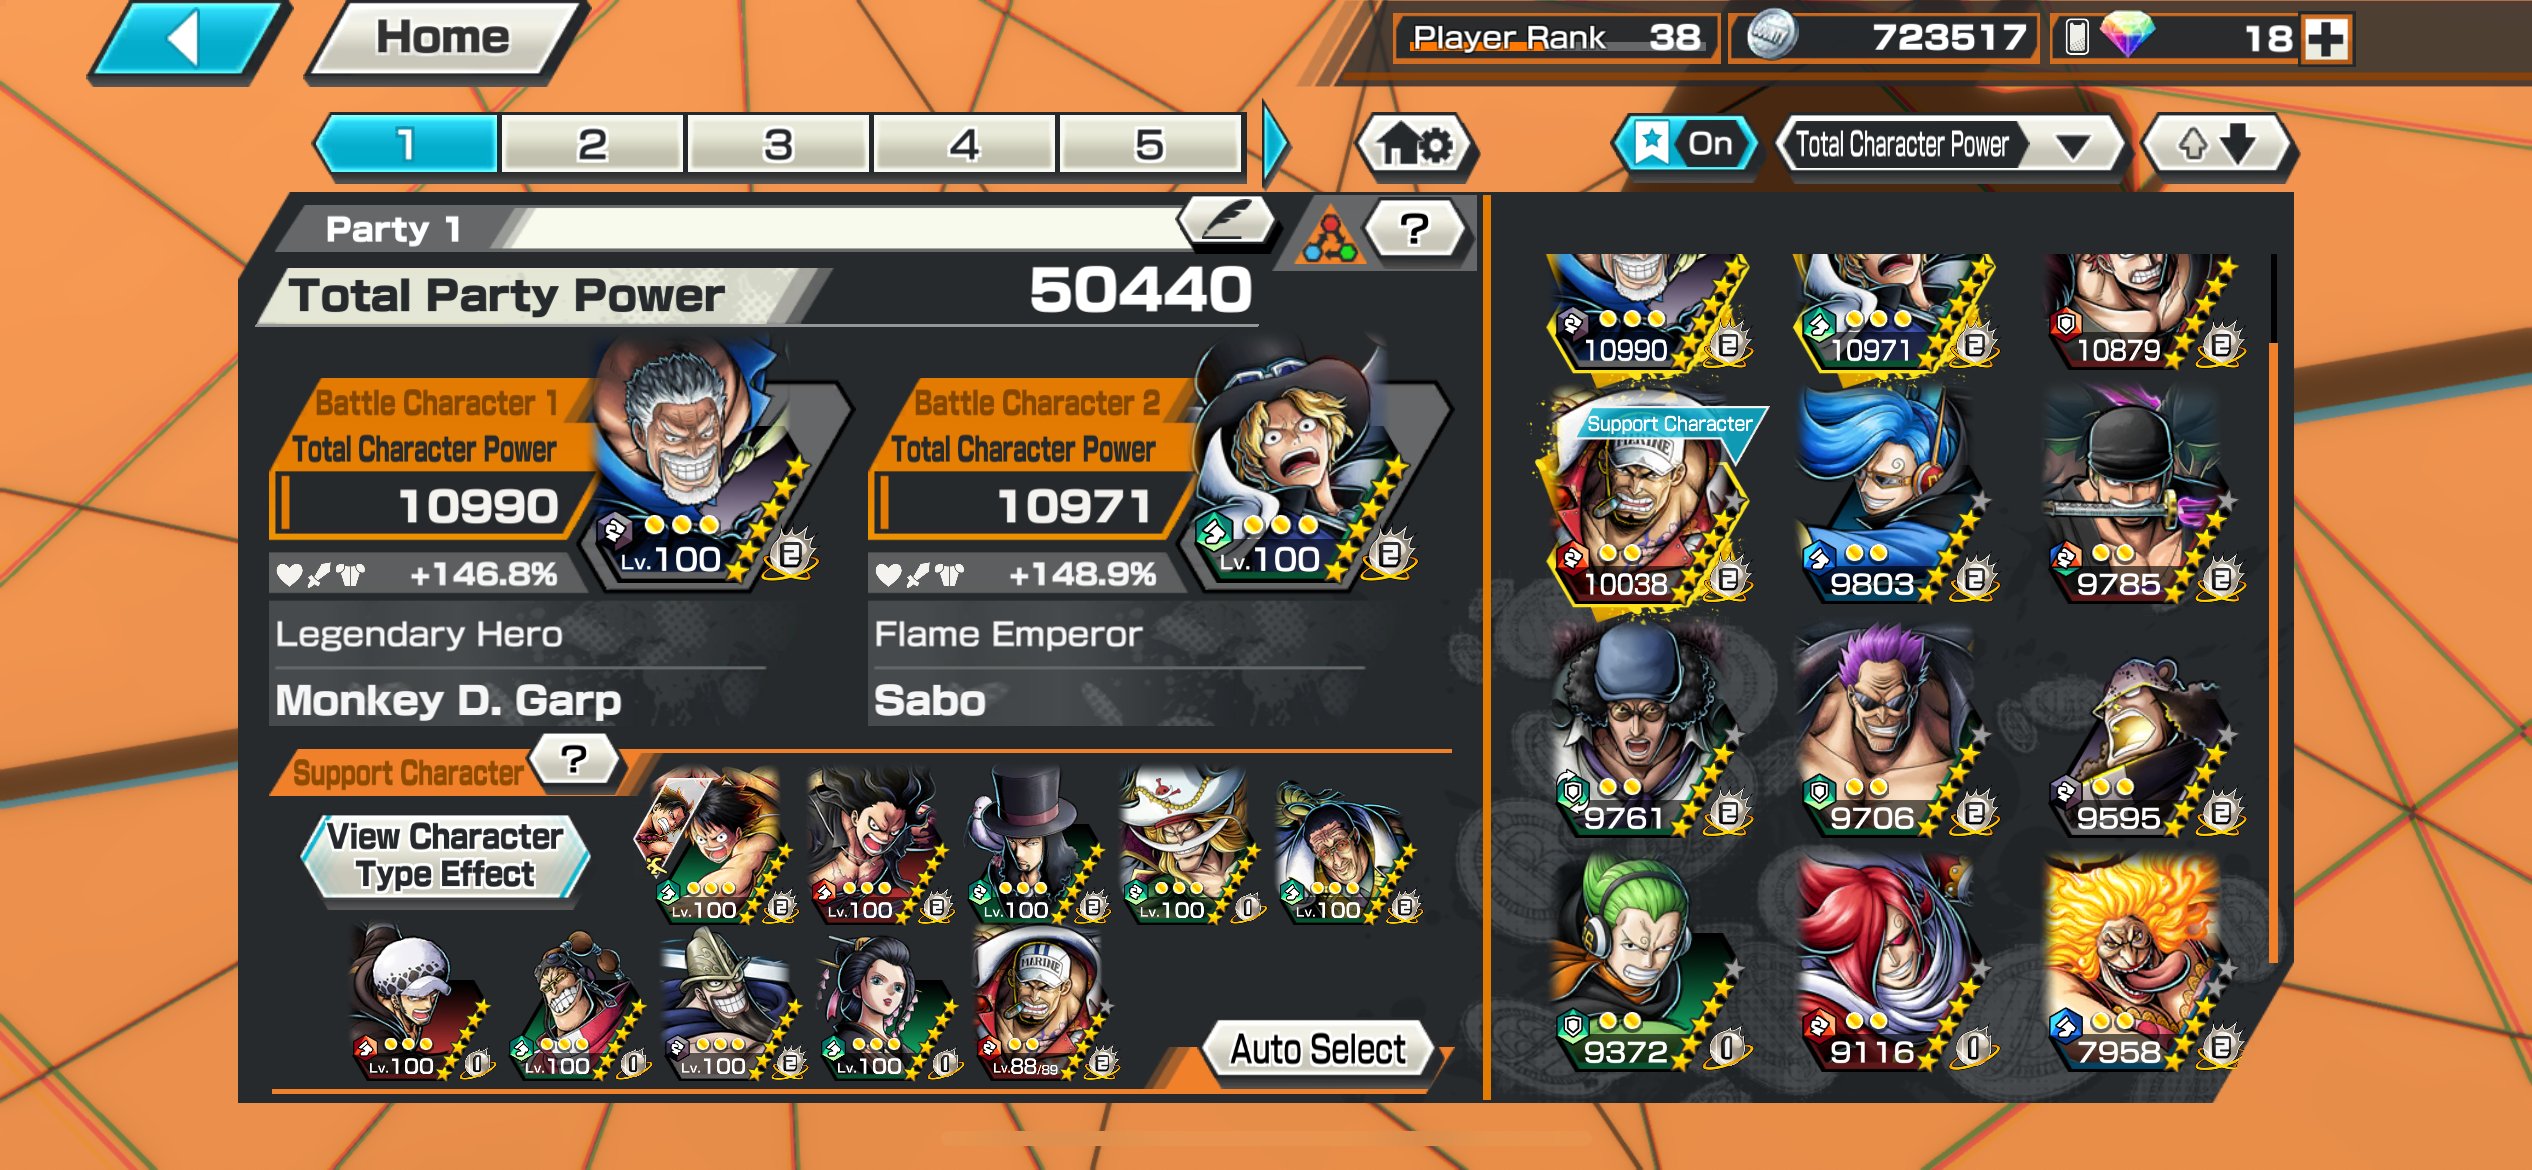Open the party name edit pencil icon
2532x1170 pixels.
[1228, 221]
